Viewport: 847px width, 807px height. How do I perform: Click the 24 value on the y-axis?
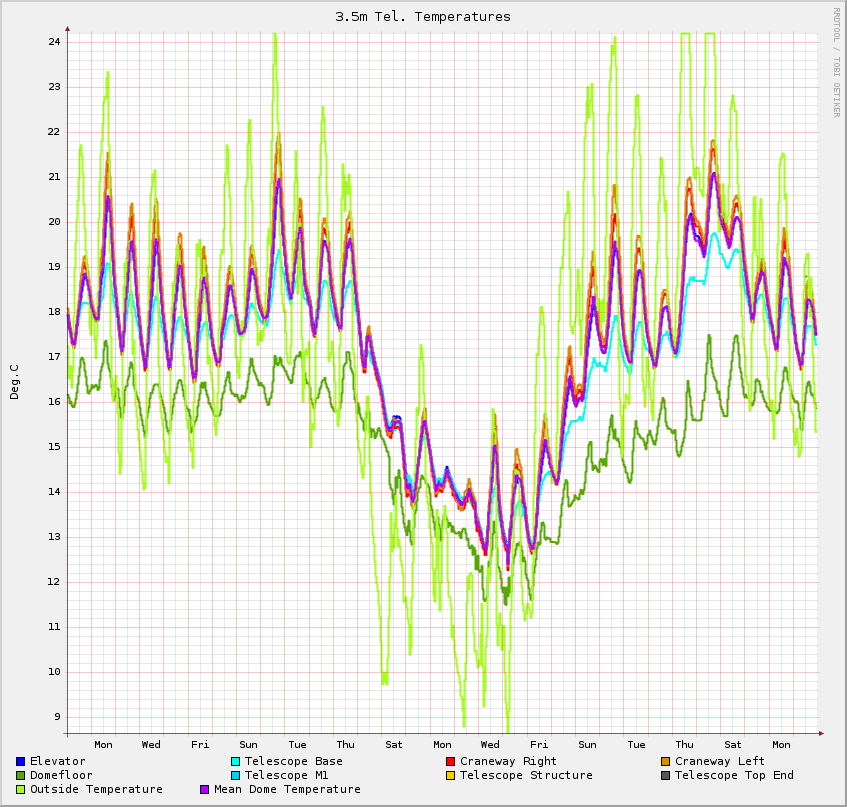53,42
